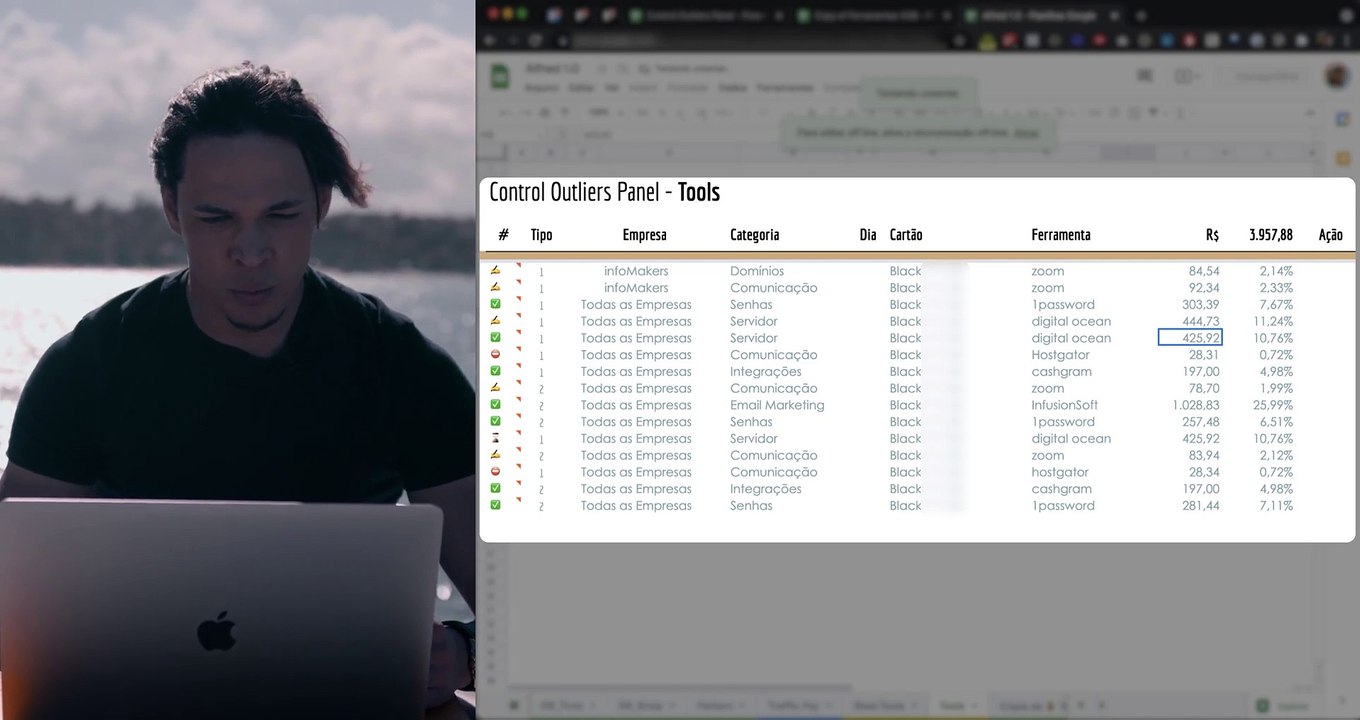
Task: Click the no-entry icon in the hostgator 28,34 row
Action: pyautogui.click(x=495, y=472)
